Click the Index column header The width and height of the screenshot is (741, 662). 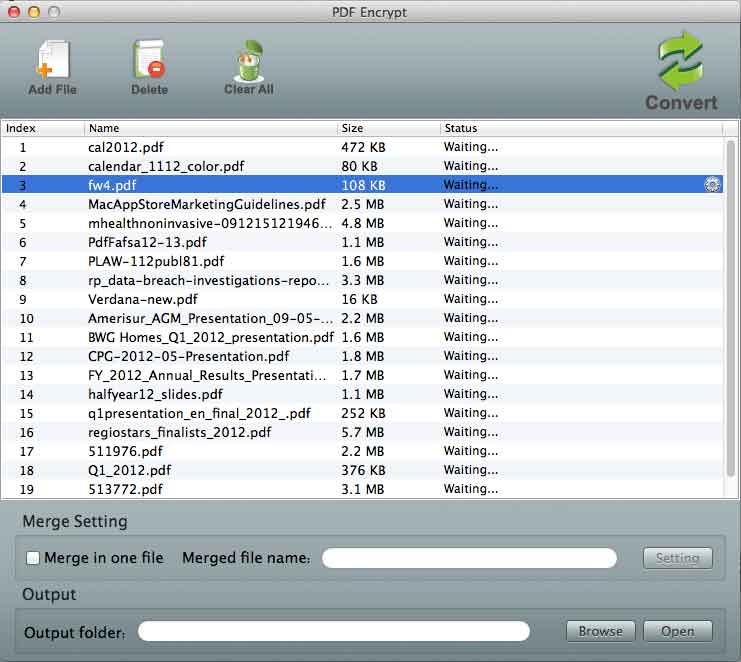click(x=42, y=128)
